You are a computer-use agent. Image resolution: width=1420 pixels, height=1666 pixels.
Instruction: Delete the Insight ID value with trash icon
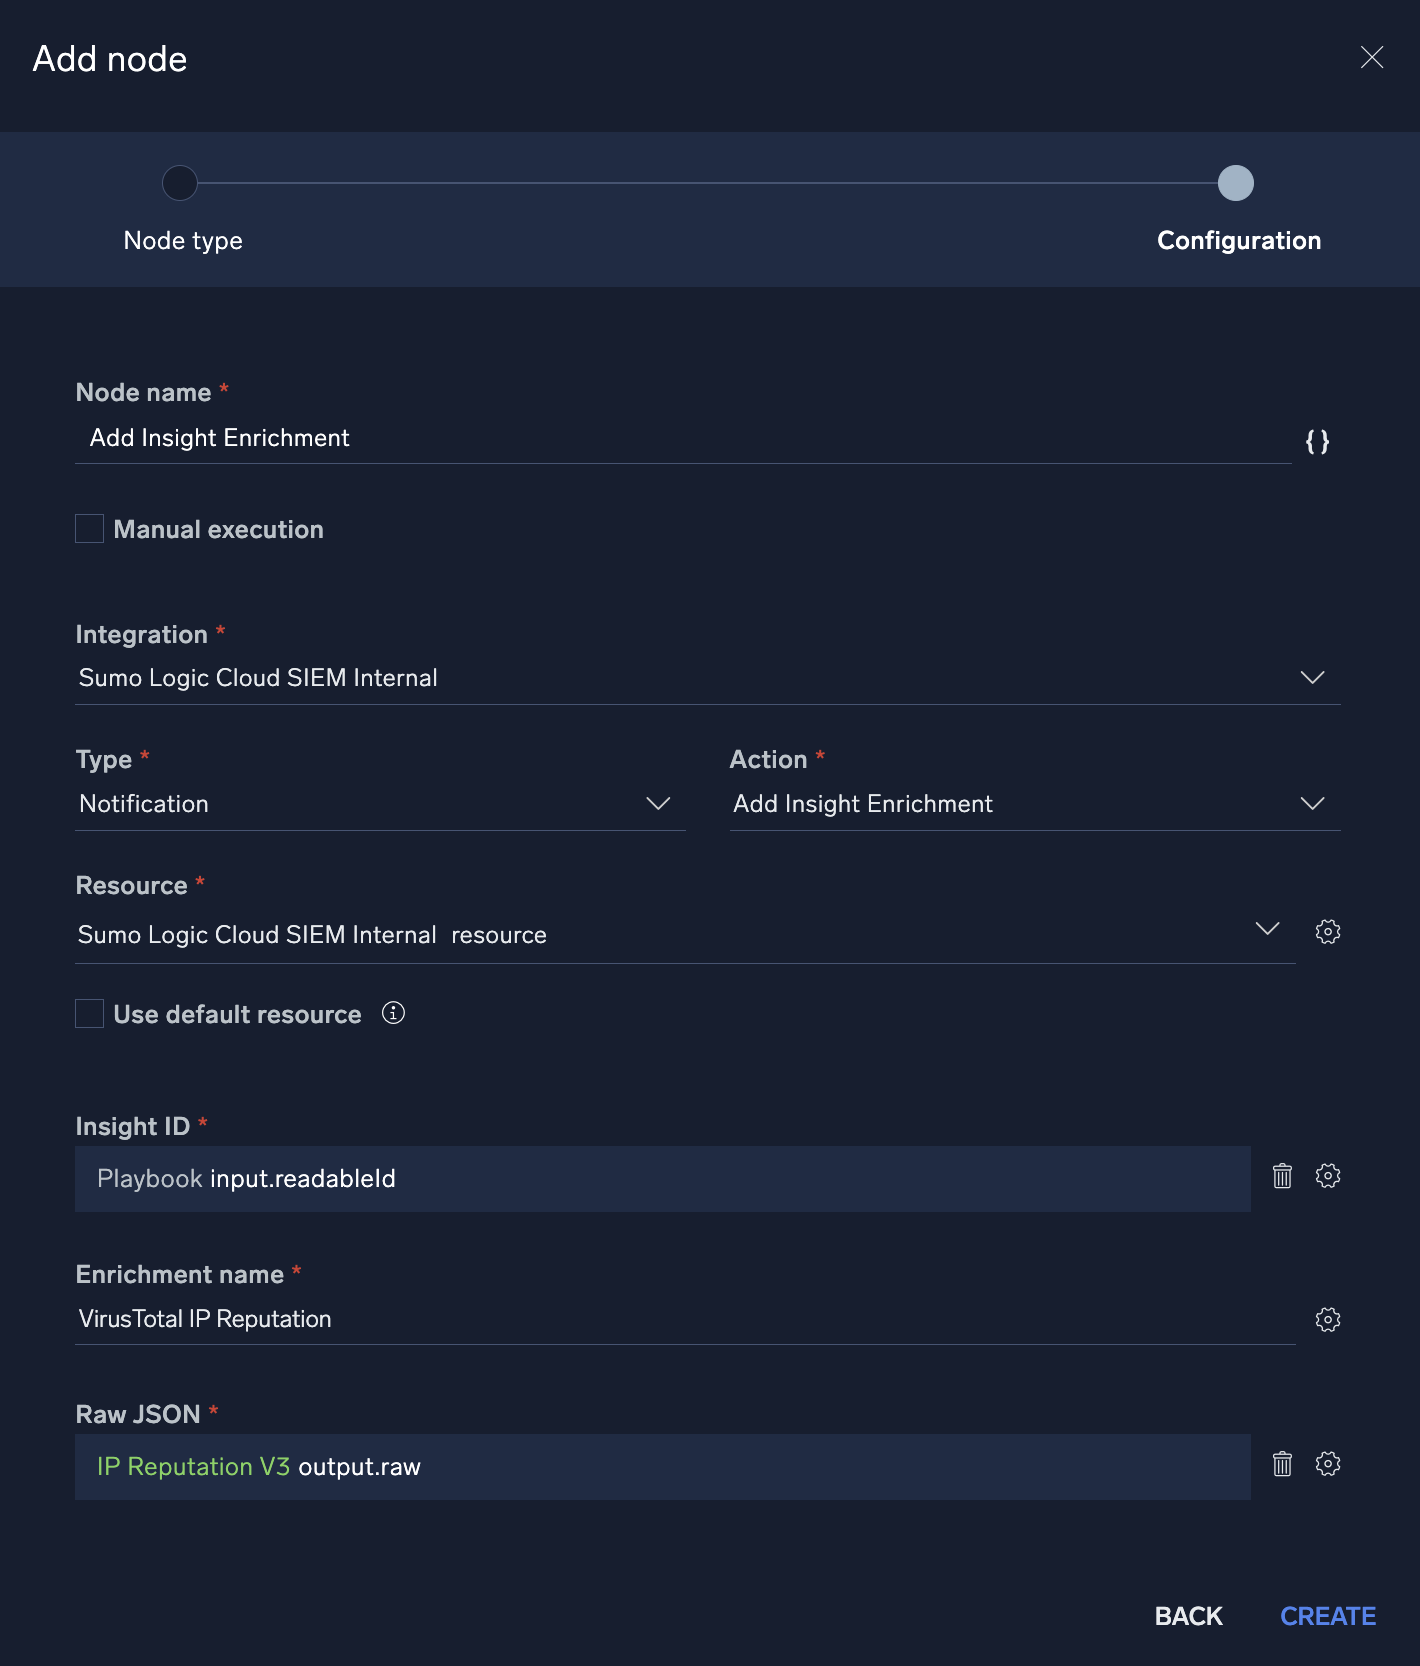pos(1282,1176)
